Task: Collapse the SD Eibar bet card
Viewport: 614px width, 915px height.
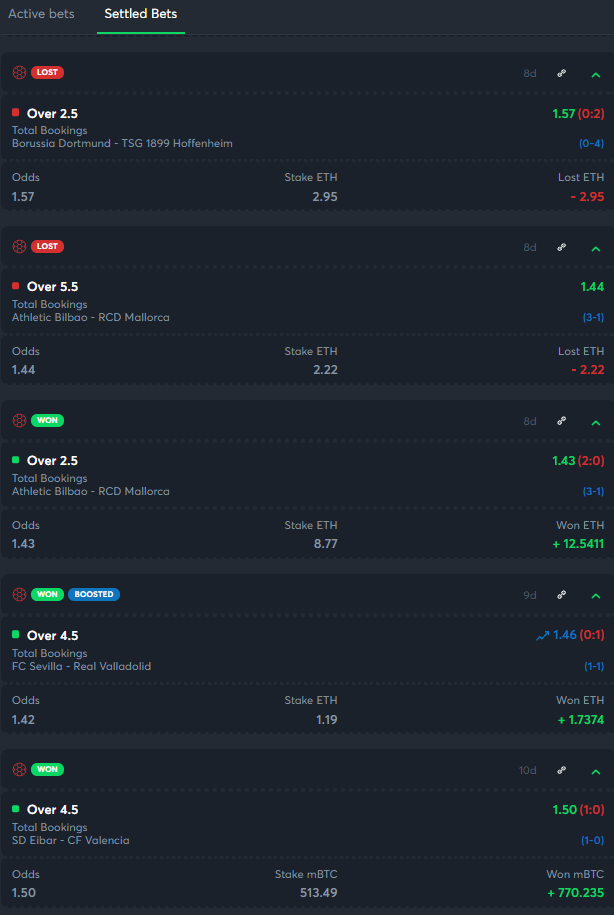Action: pos(595,771)
